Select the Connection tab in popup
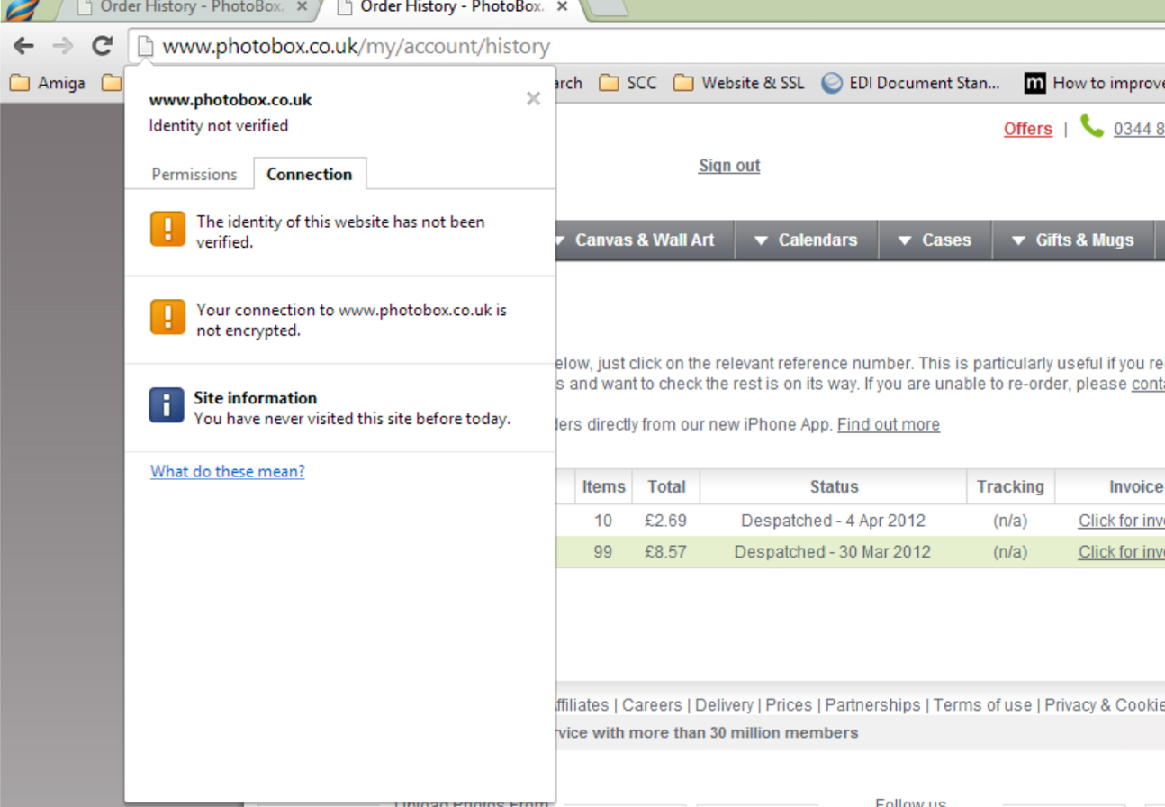This screenshot has width=1165, height=807. coord(309,174)
